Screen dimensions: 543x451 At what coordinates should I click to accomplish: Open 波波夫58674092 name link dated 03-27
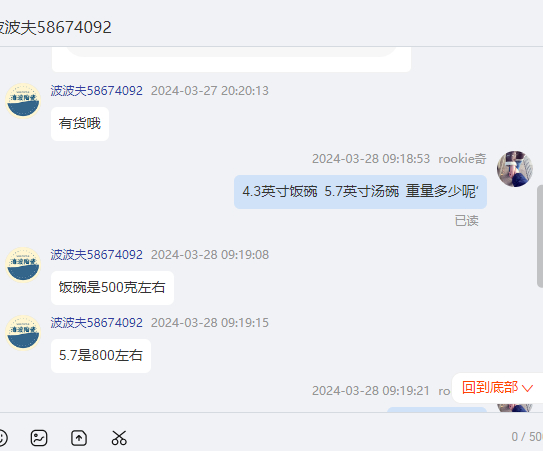[x=97, y=91]
